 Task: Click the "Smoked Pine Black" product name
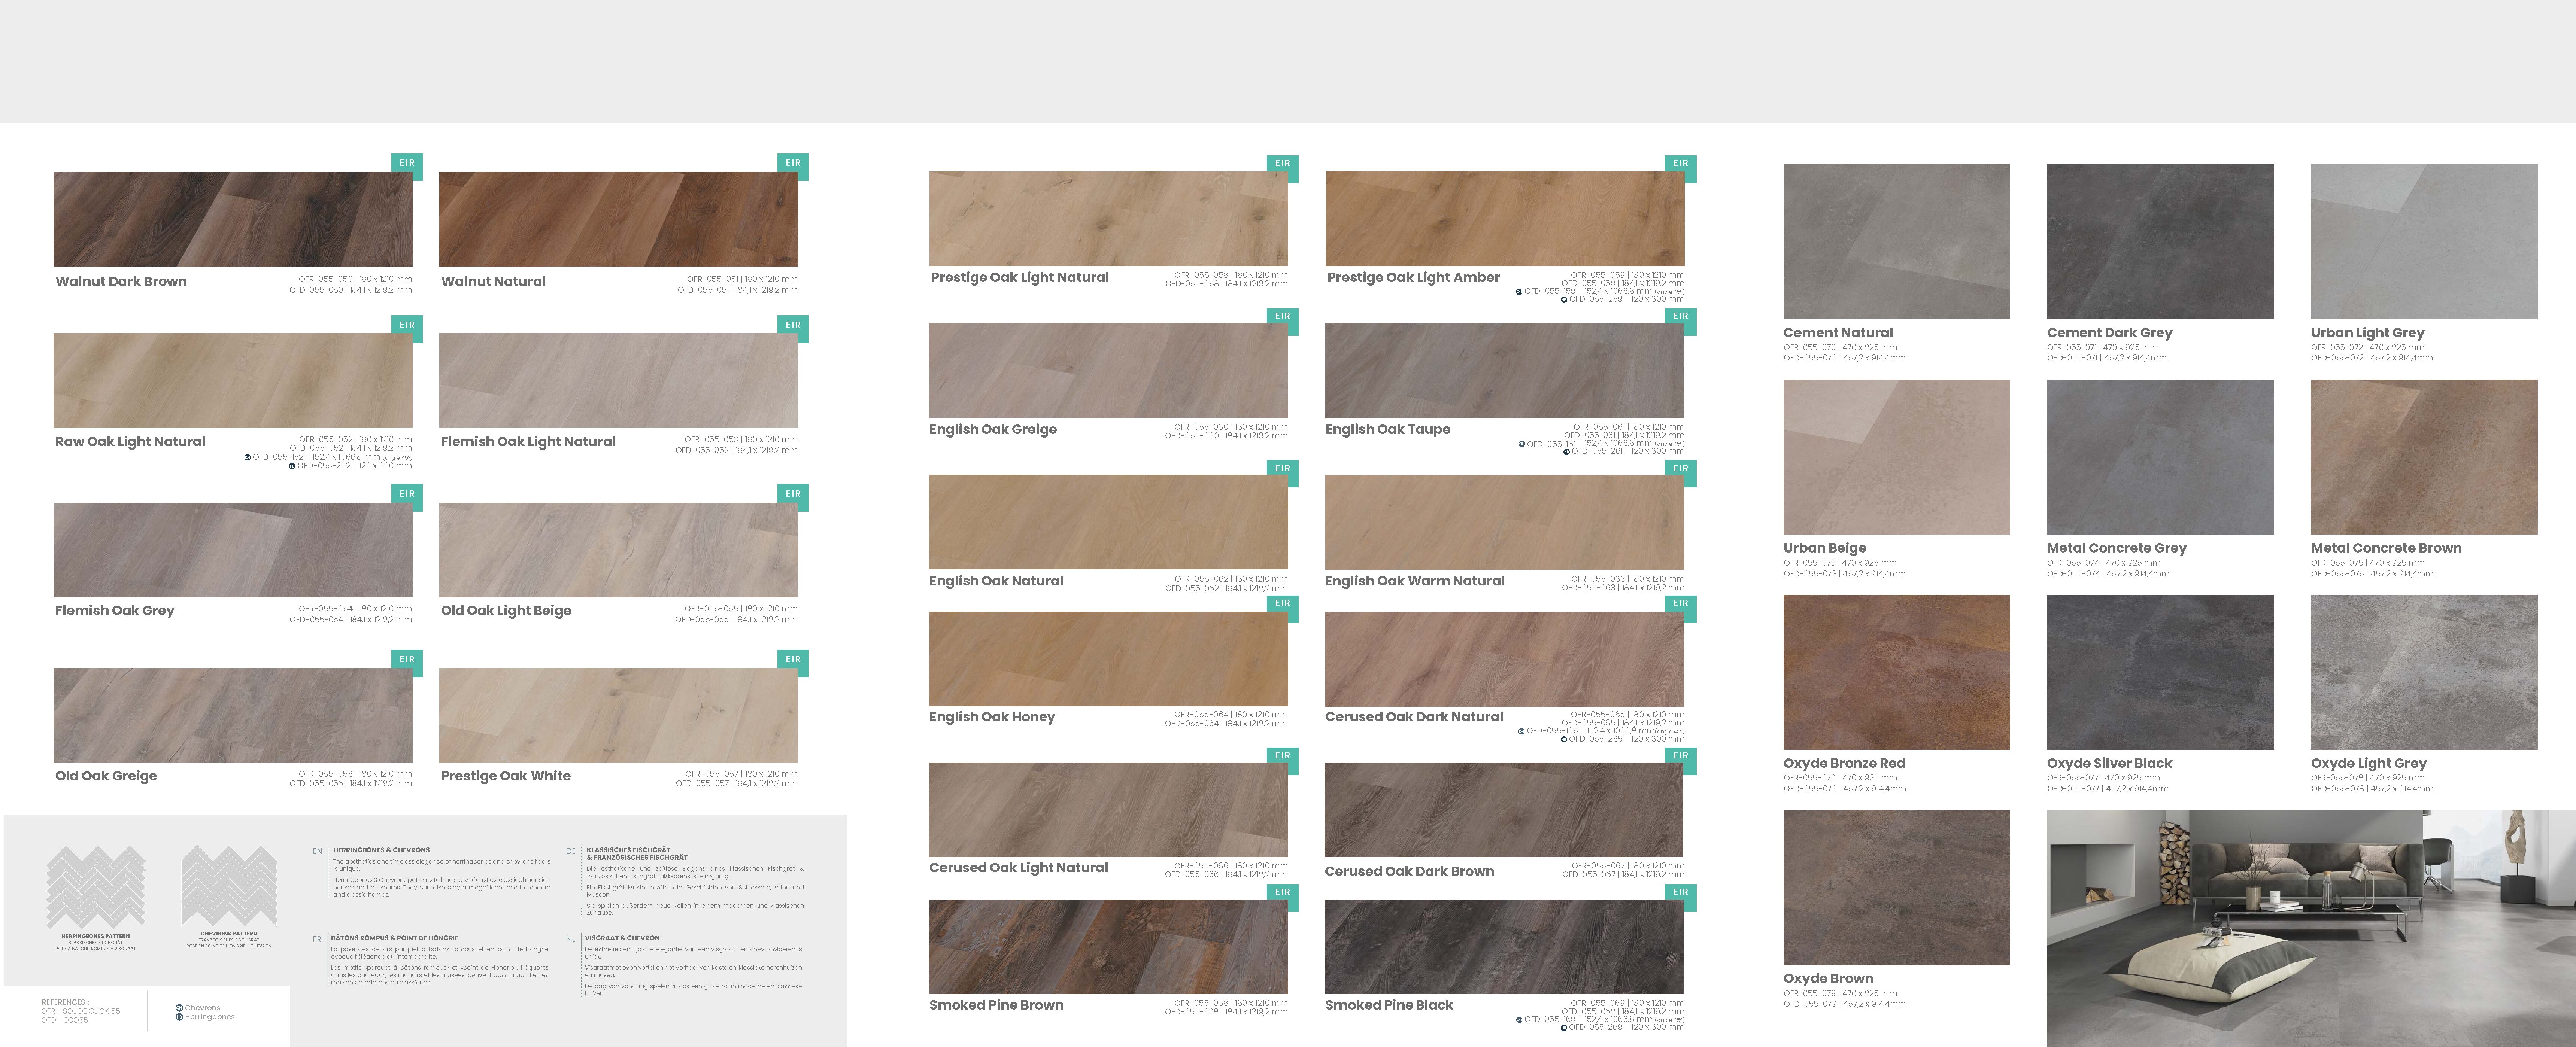1389,1005
